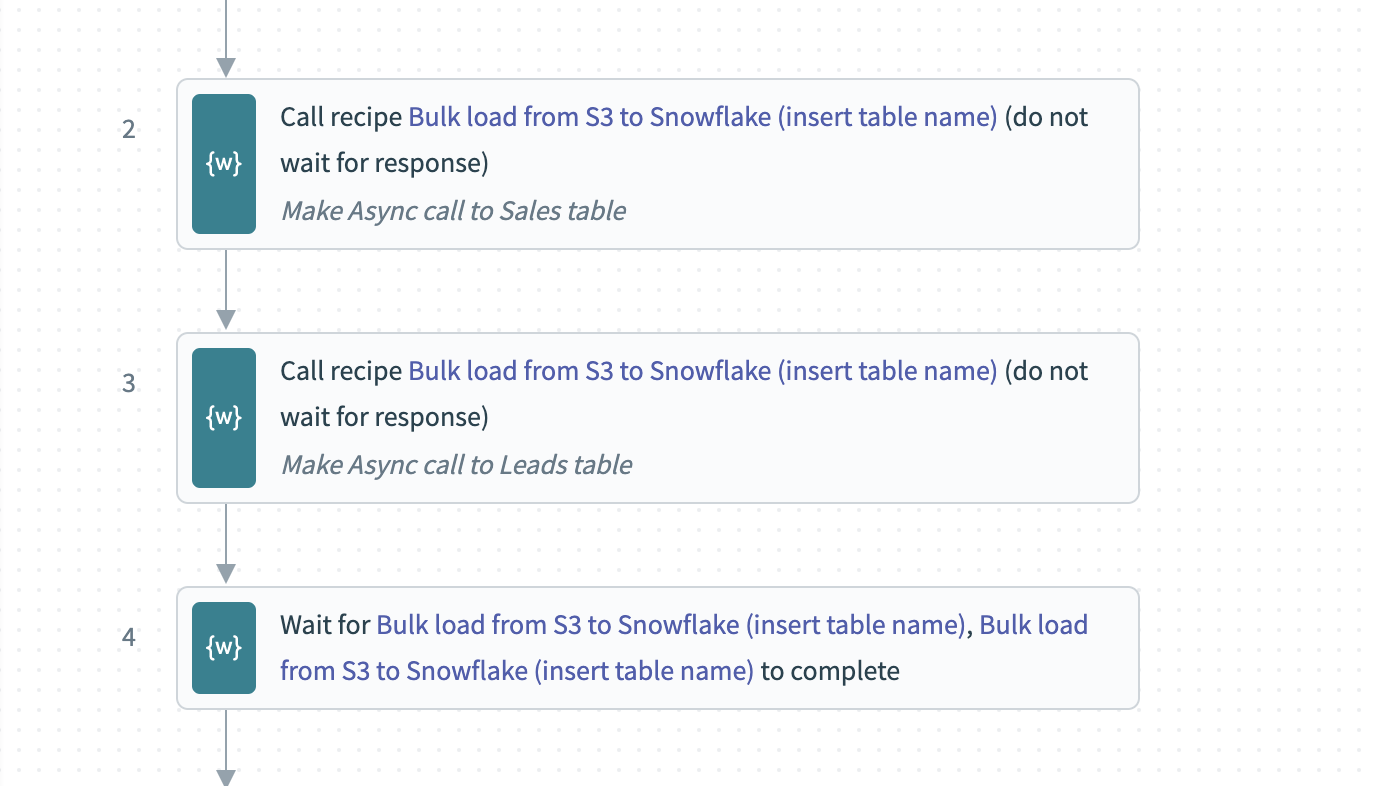
Task: Open the Bulk load recipe link in step 2
Action: tap(702, 117)
